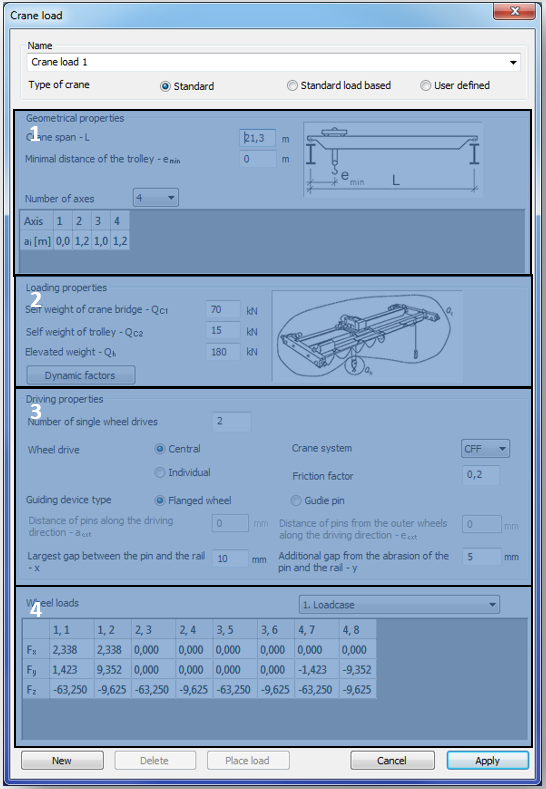Select Gudie pin guiding device type
This screenshot has width=546, height=789.
pyautogui.click(x=296, y=501)
